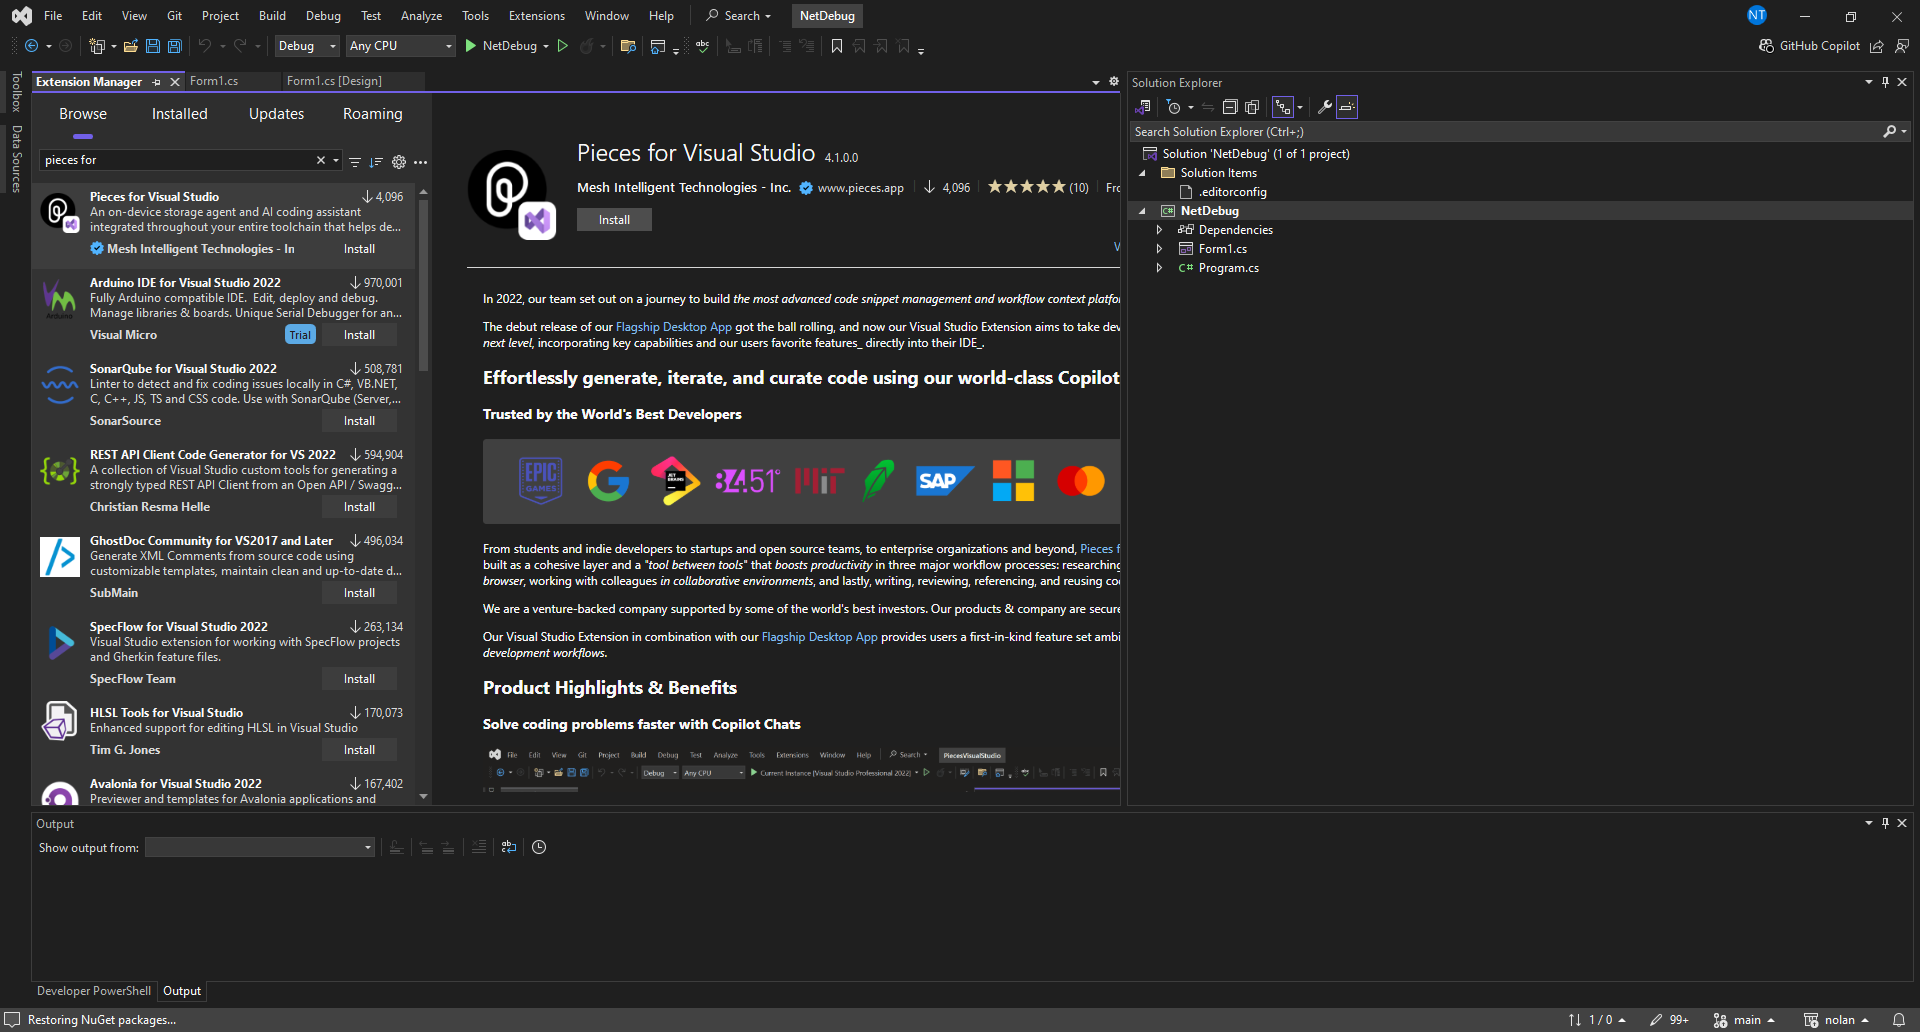Install SonarQube for Visual Studio 2022
Screen dimensions: 1920x1032
(x=359, y=421)
